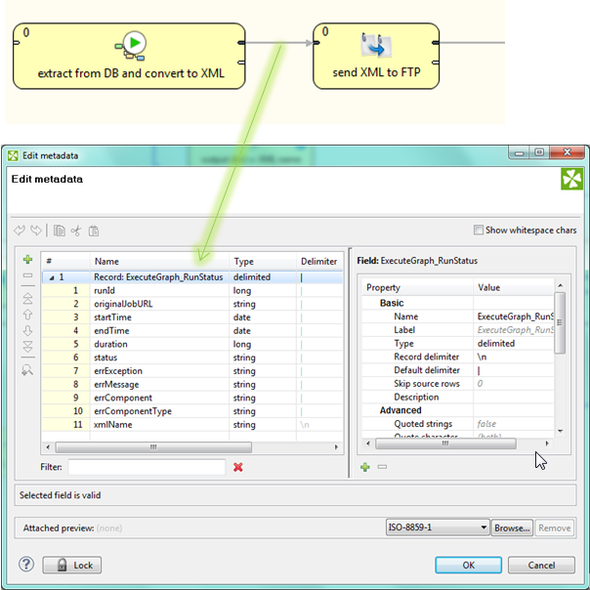This screenshot has height=590, width=590.
Task: Select the status field row
Action: pos(192,357)
